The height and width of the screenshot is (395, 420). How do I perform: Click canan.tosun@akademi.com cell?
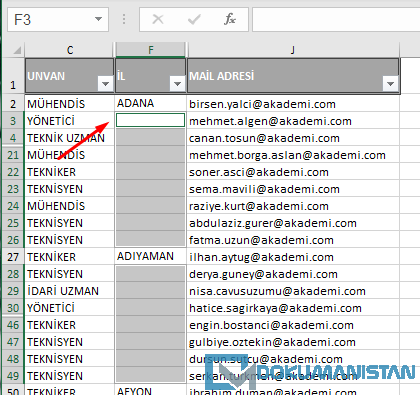click(x=293, y=138)
